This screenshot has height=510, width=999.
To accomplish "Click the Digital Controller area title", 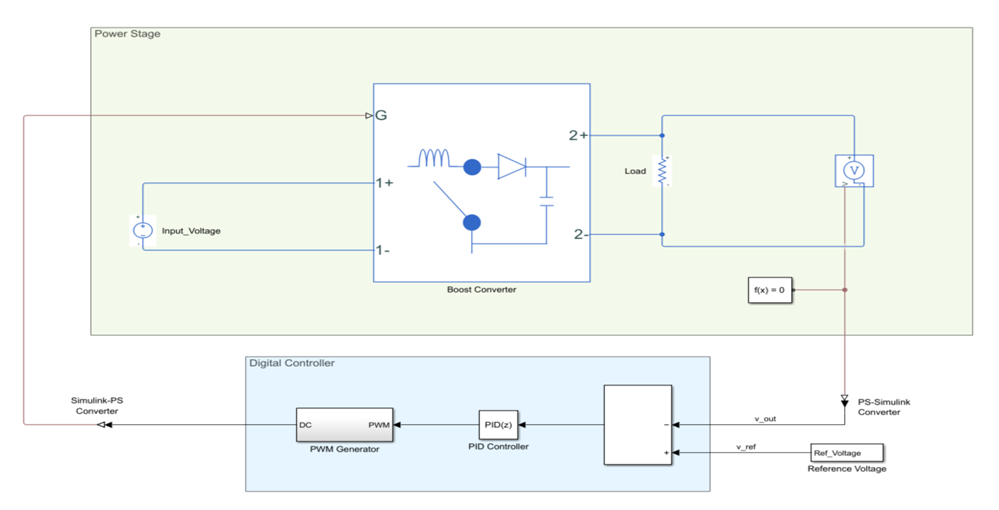I will click(291, 363).
